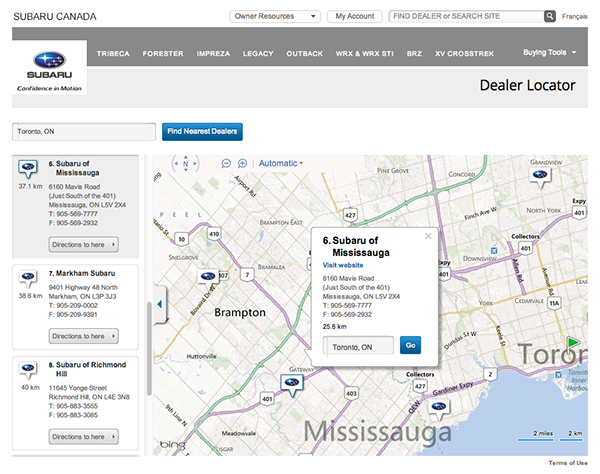Click the Bing logo on map

(x=173, y=444)
